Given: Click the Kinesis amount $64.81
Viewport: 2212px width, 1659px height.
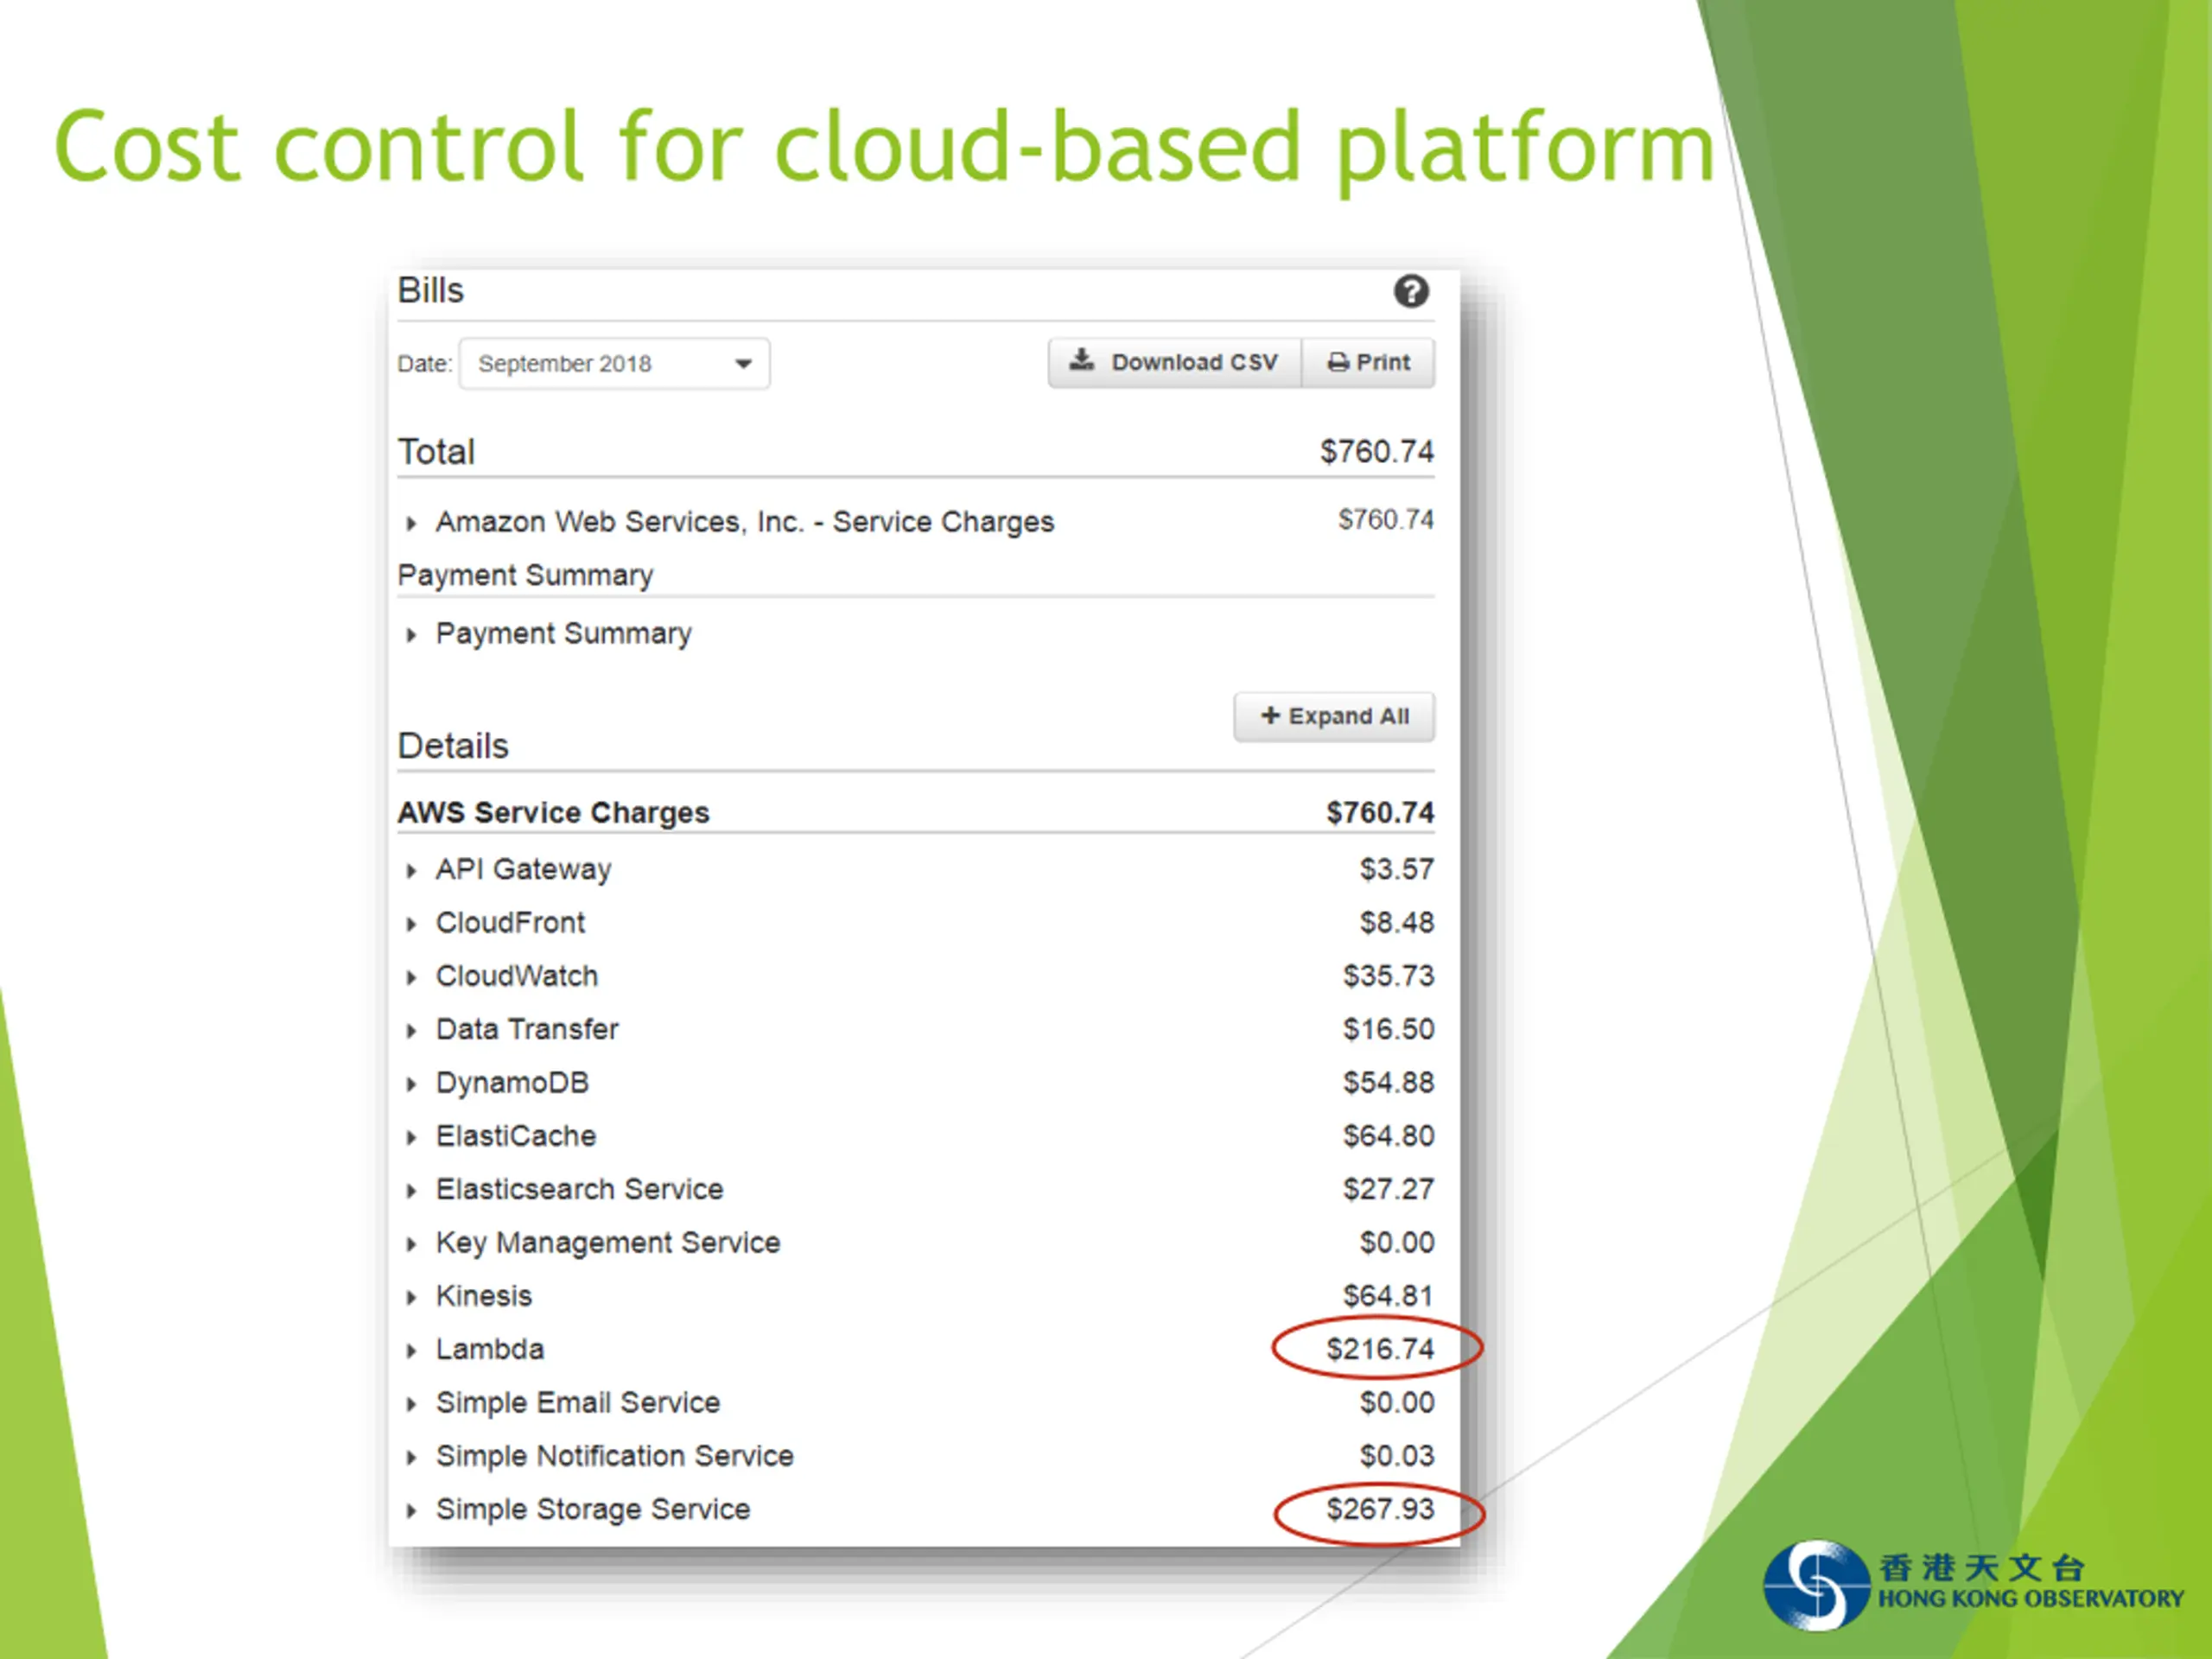Looking at the screenshot, I should pos(1388,1296).
